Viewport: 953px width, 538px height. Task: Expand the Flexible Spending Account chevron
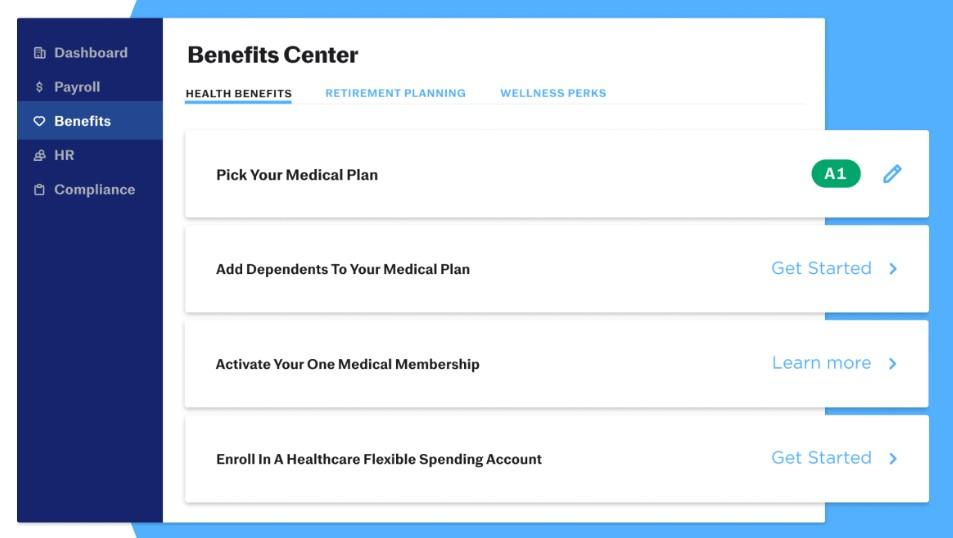click(x=893, y=458)
